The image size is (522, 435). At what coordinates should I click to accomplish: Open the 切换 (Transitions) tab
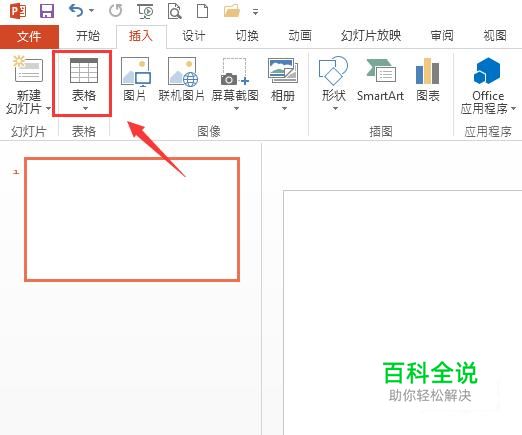(x=247, y=36)
